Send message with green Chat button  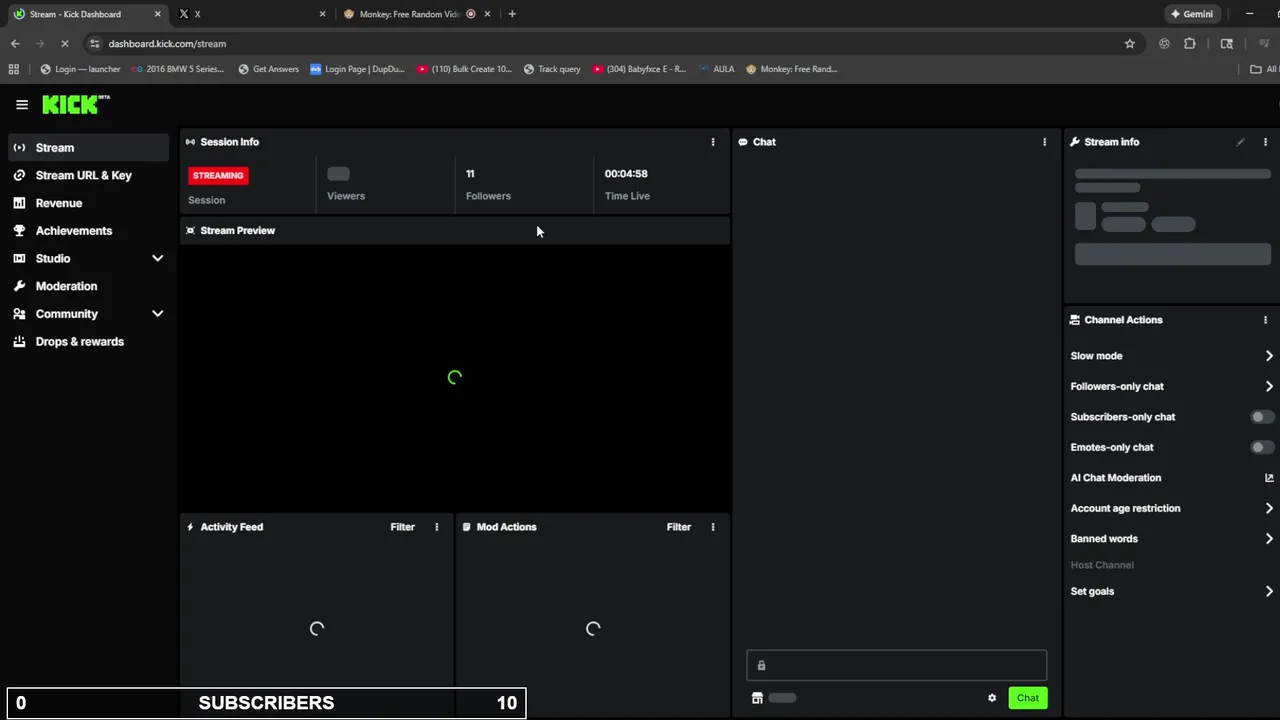click(x=1028, y=698)
